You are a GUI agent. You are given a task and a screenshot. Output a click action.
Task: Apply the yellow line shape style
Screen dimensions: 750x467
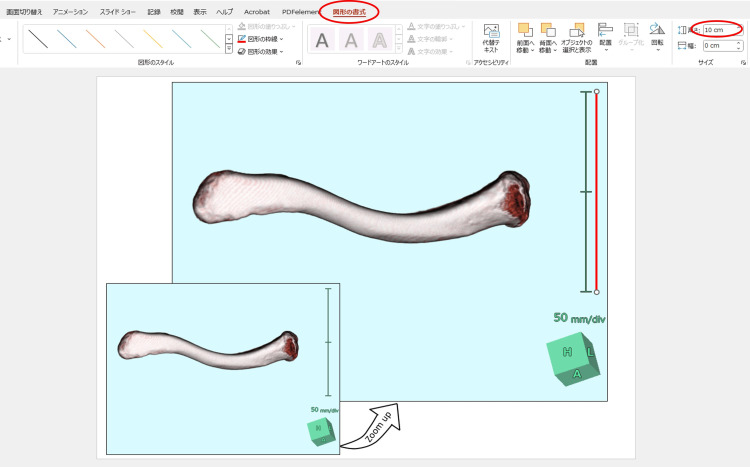(153, 39)
